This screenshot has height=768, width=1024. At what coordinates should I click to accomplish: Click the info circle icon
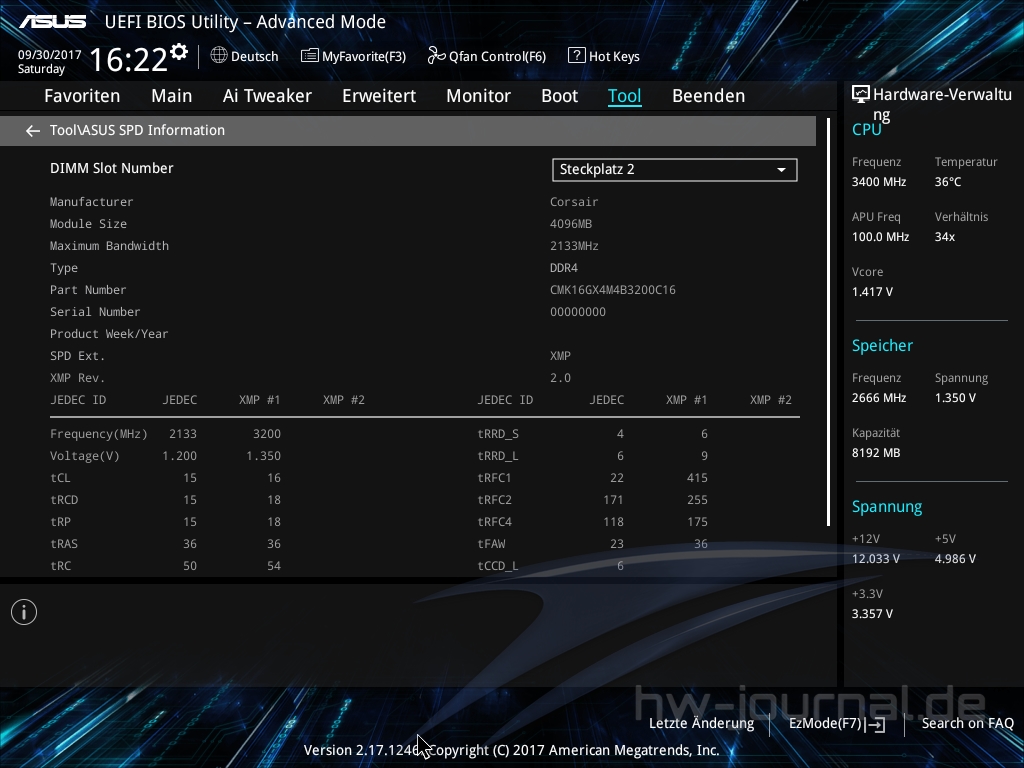(24, 612)
